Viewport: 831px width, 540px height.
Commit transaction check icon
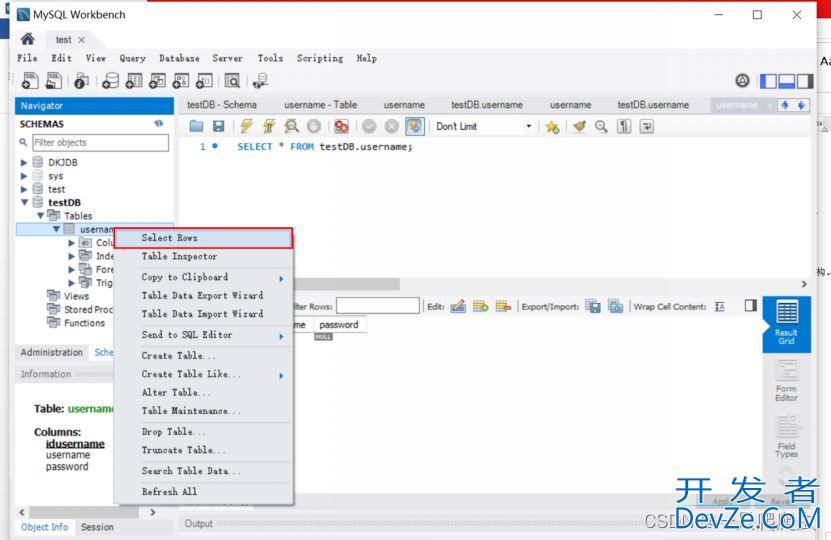[x=369, y=126]
